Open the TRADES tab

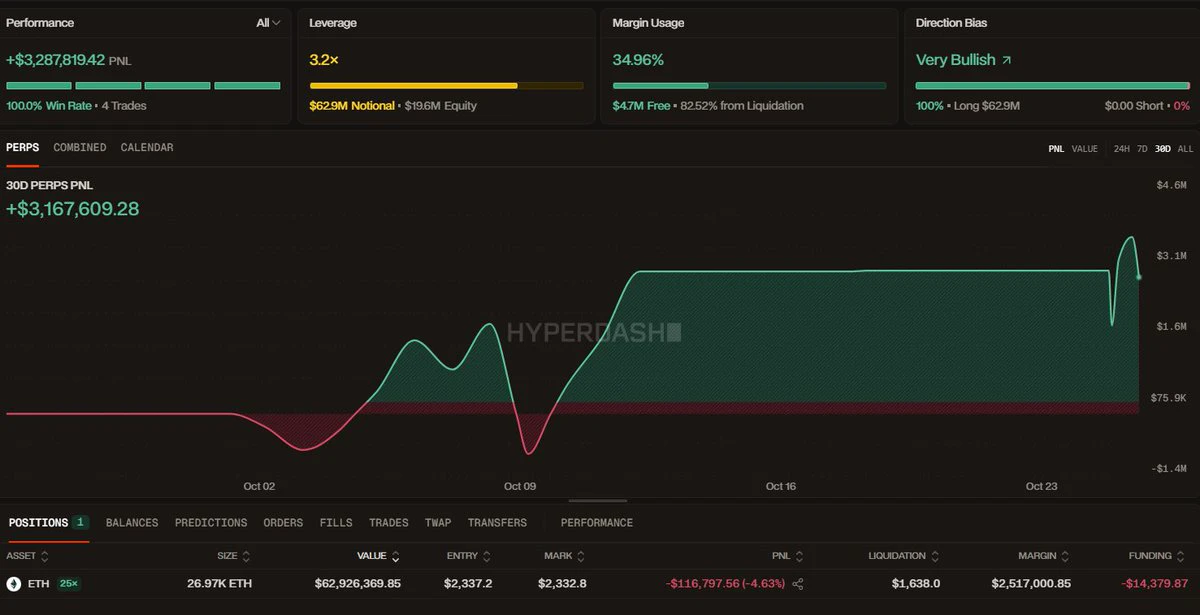click(x=389, y=523)
